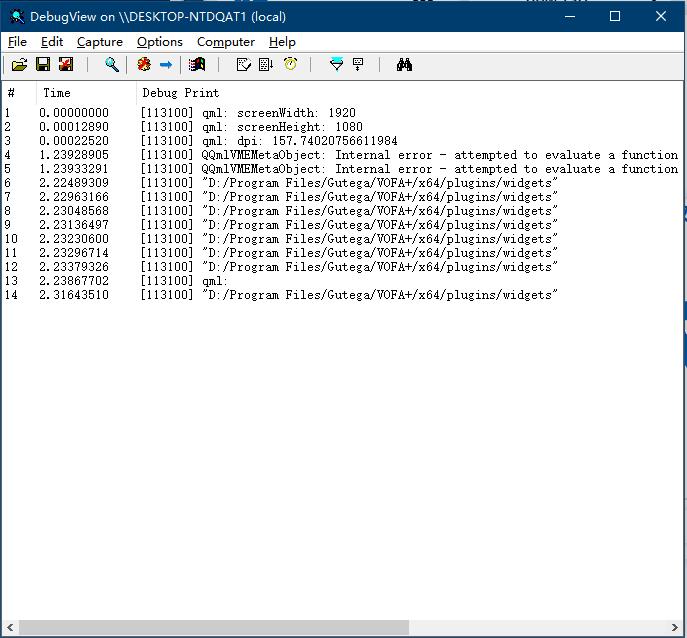687x638 pixels.
Task: Click time value 2.23048568
Action: point(74,211)
